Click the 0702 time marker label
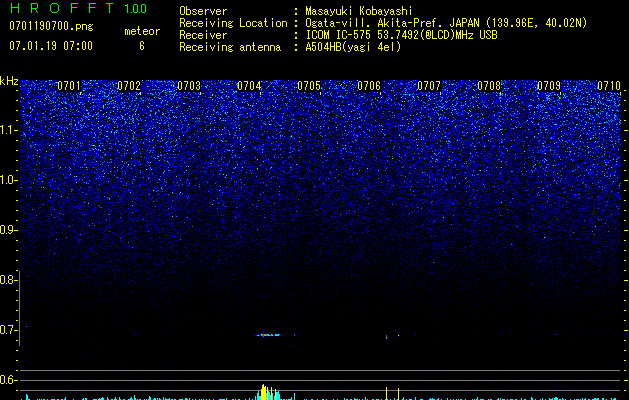This screenshot has width=629, height=400. point(129,86)
